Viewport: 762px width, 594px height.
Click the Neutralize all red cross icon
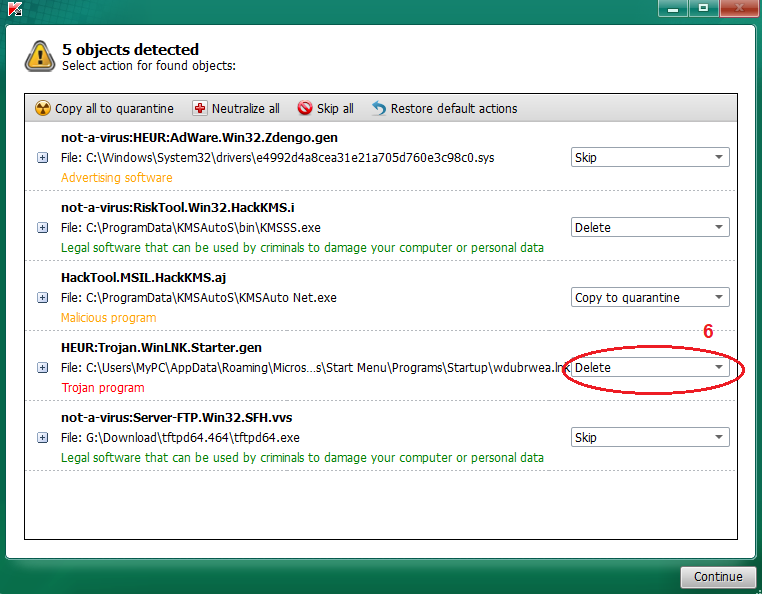pyautogui.click(x=200, y=108)
